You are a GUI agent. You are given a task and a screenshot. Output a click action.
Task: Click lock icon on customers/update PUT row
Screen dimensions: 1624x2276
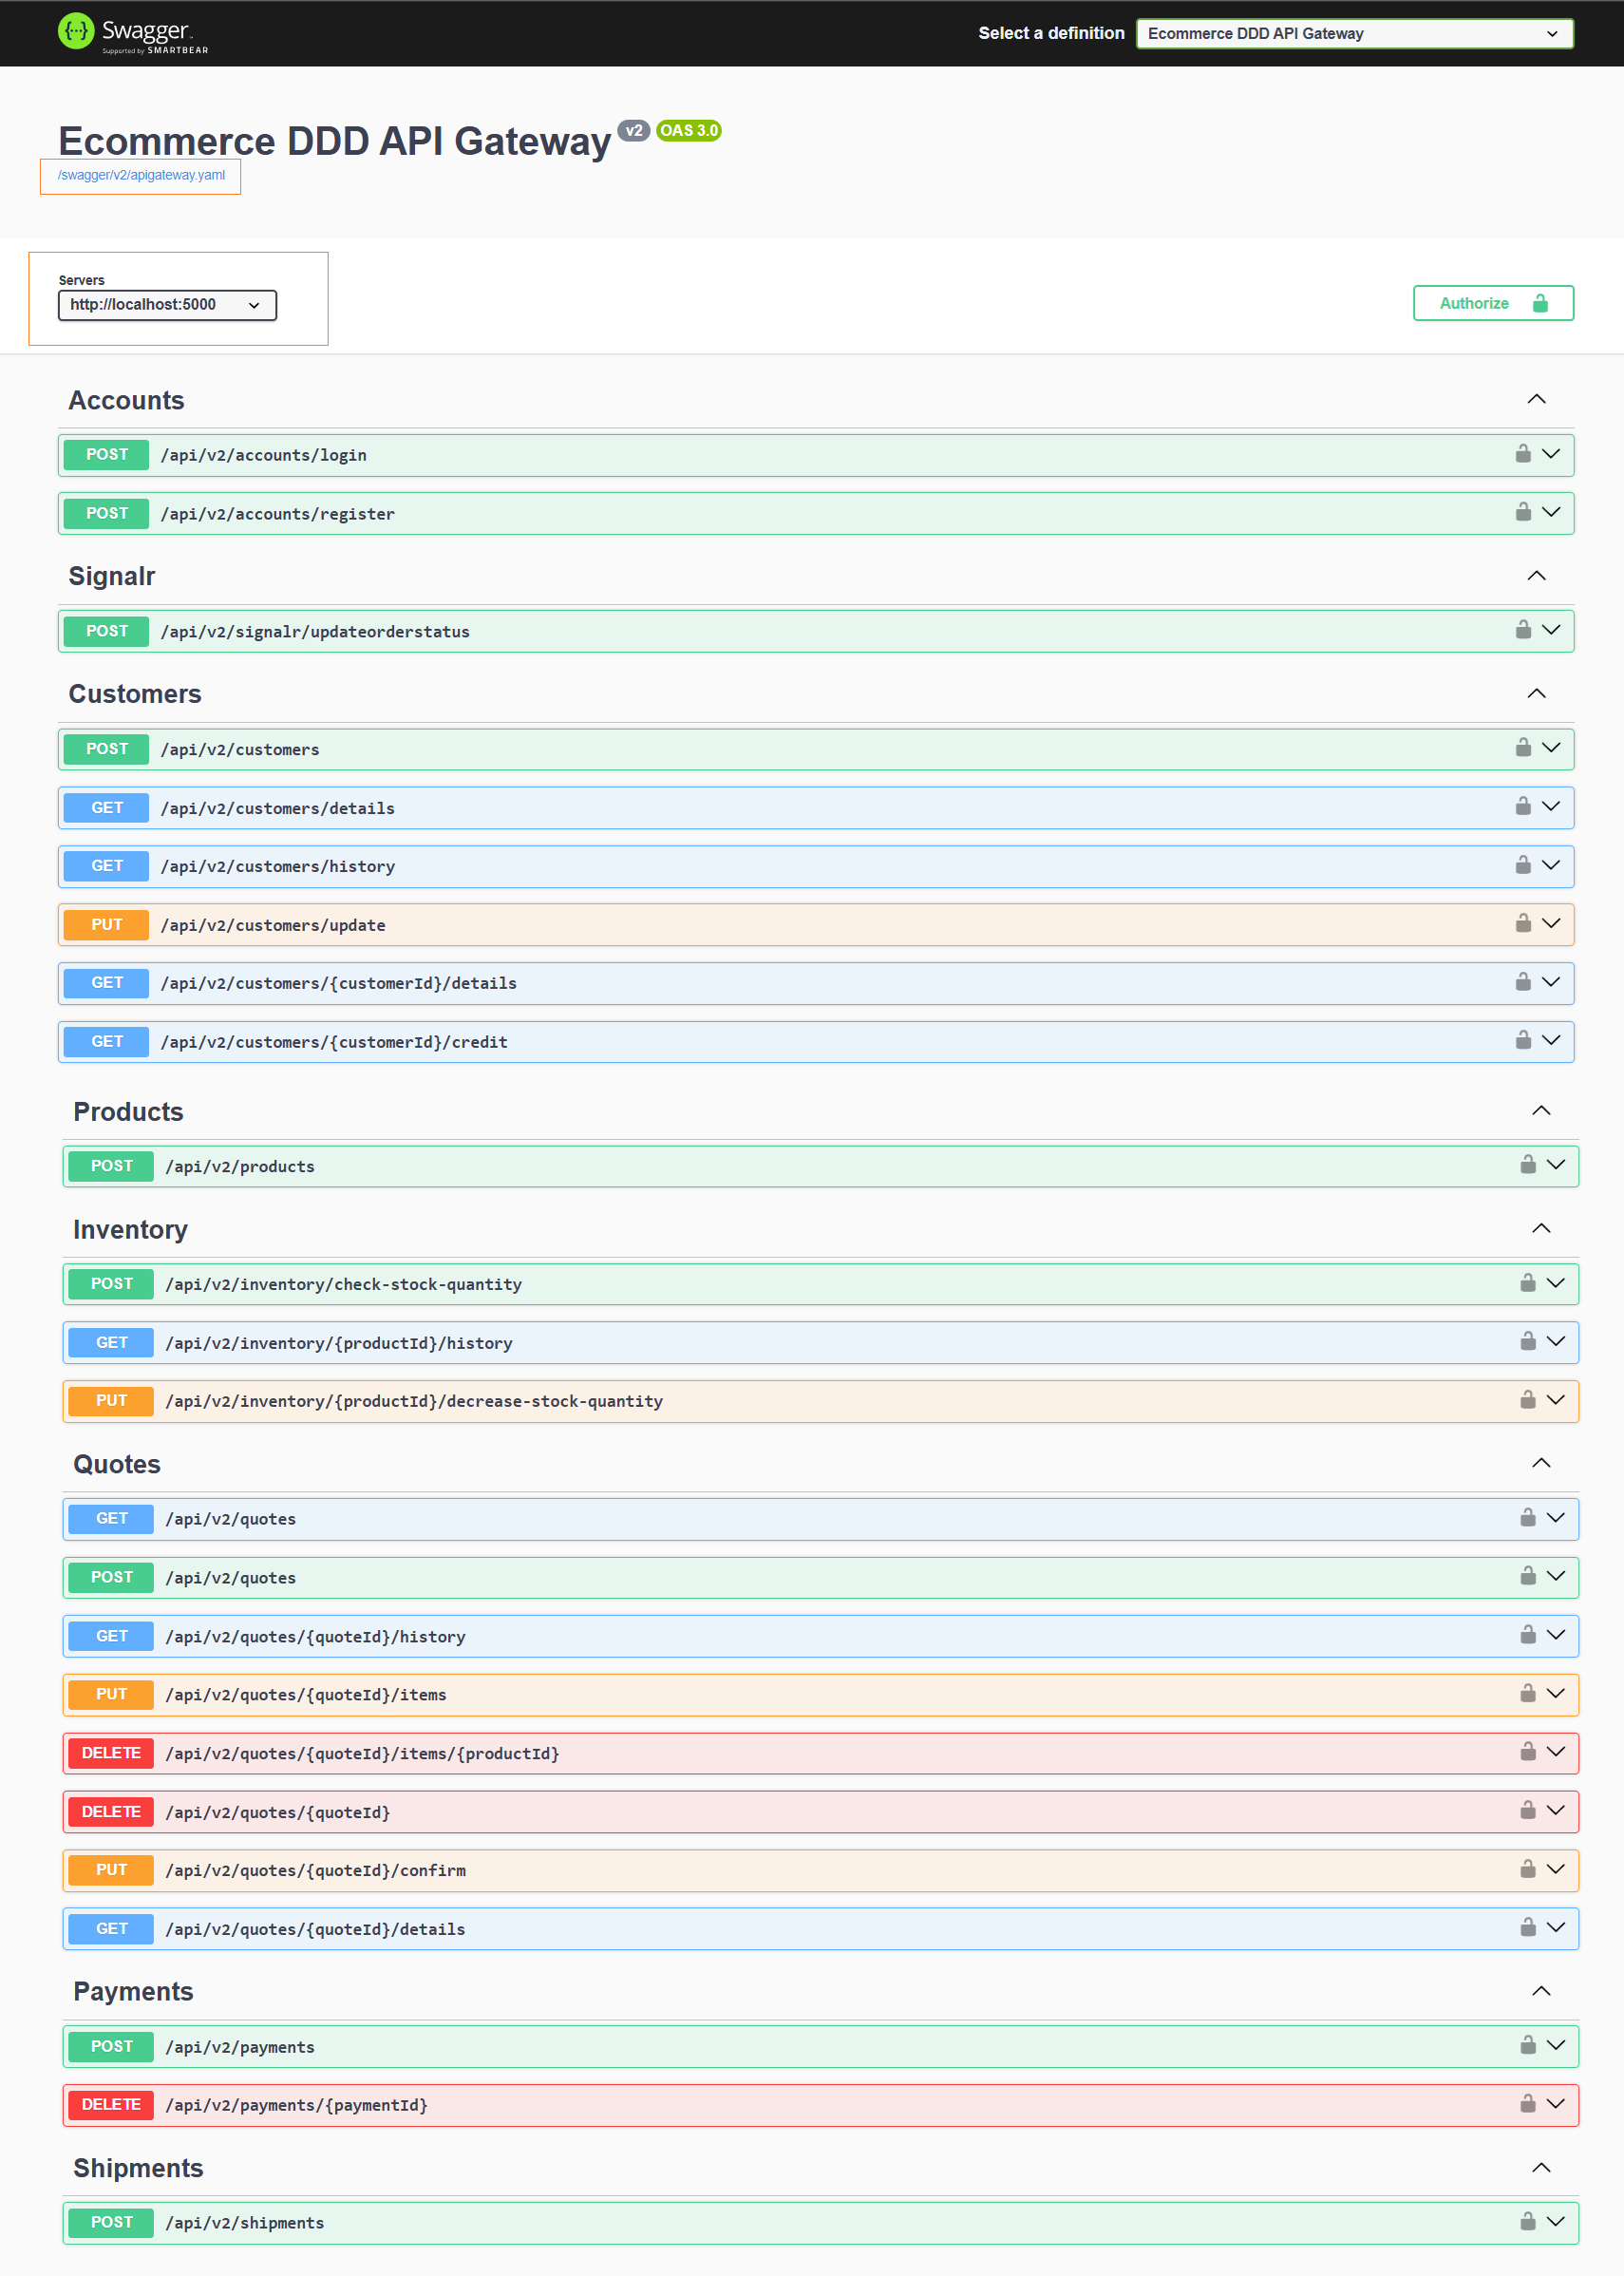pyautogui.click(x=1522, y=924)
